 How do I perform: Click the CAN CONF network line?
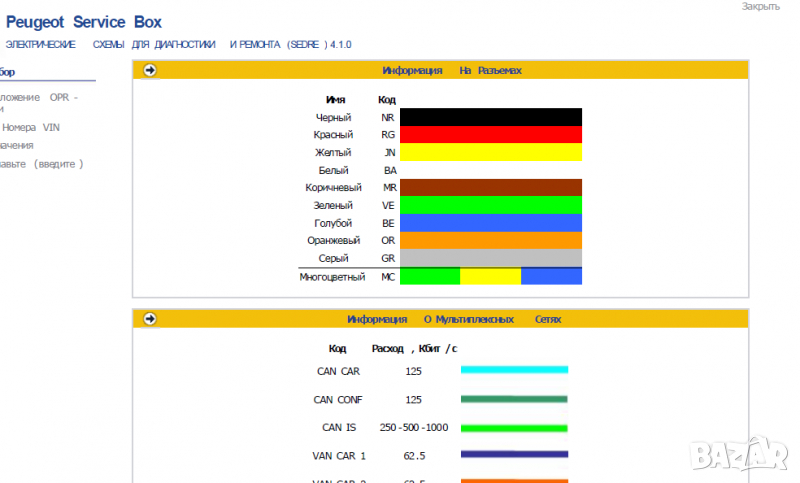[x=514, y=399]
